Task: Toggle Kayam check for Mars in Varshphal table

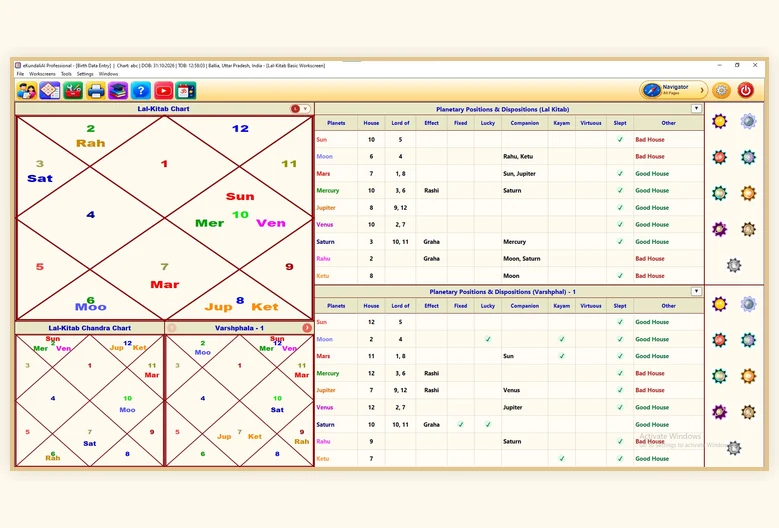Action: (561, 356)
